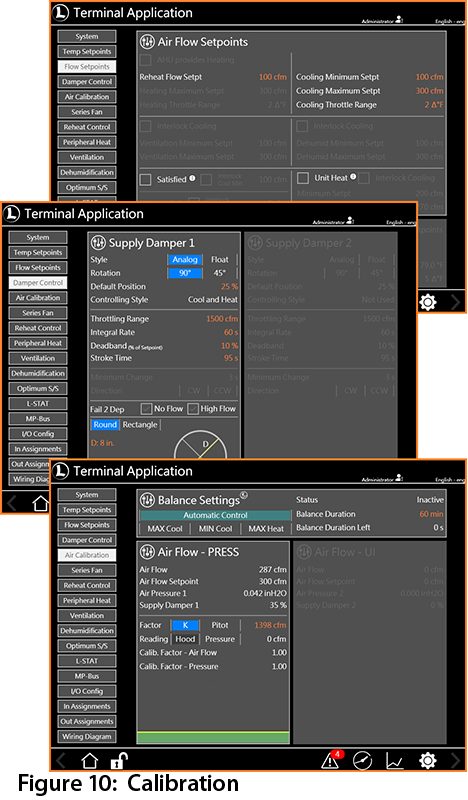Open alarms with red badge icon
Viewport: 468px width, 800px height.
point(332,759)
